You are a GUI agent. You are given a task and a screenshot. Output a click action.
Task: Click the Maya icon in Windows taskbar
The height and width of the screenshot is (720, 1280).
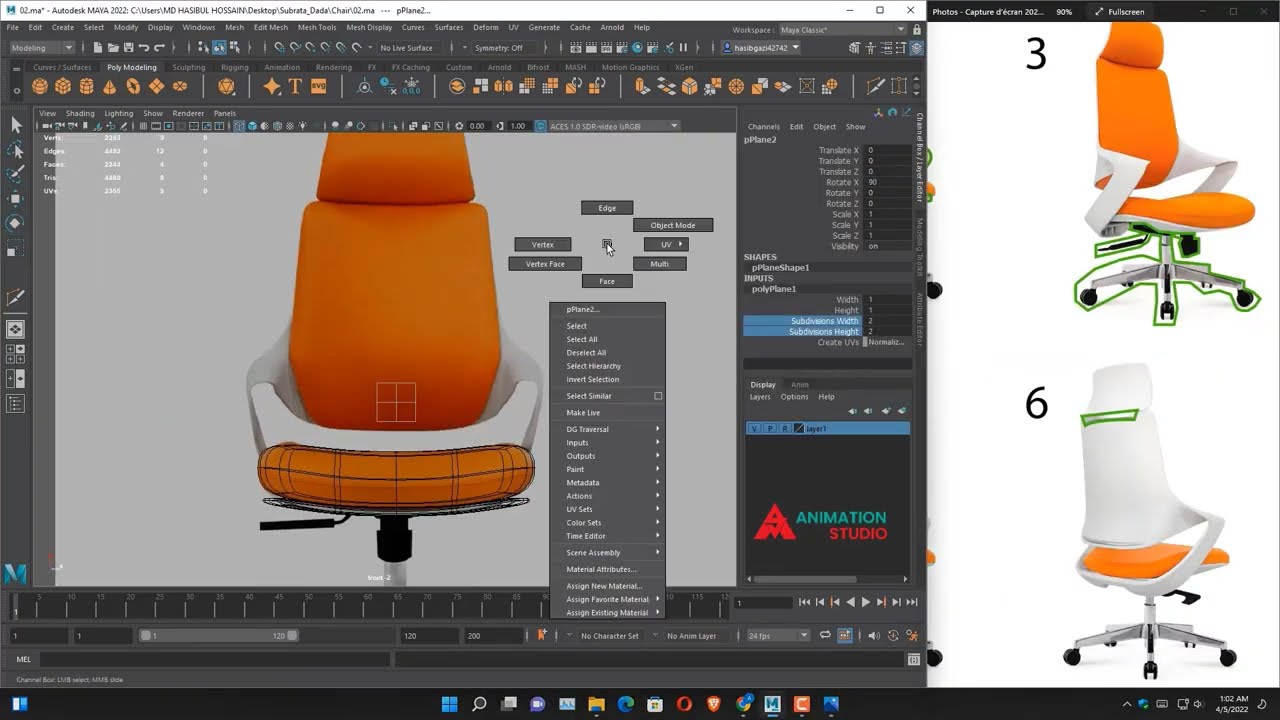pyautogui.click(x=772, y=704)
